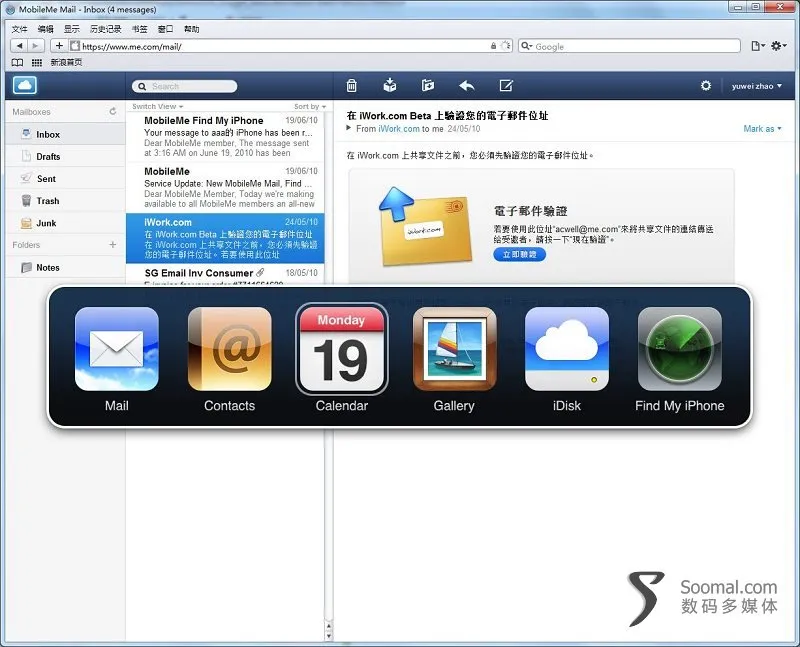
Task: Open the Calendar app icon
Action: tap(342, 349)
